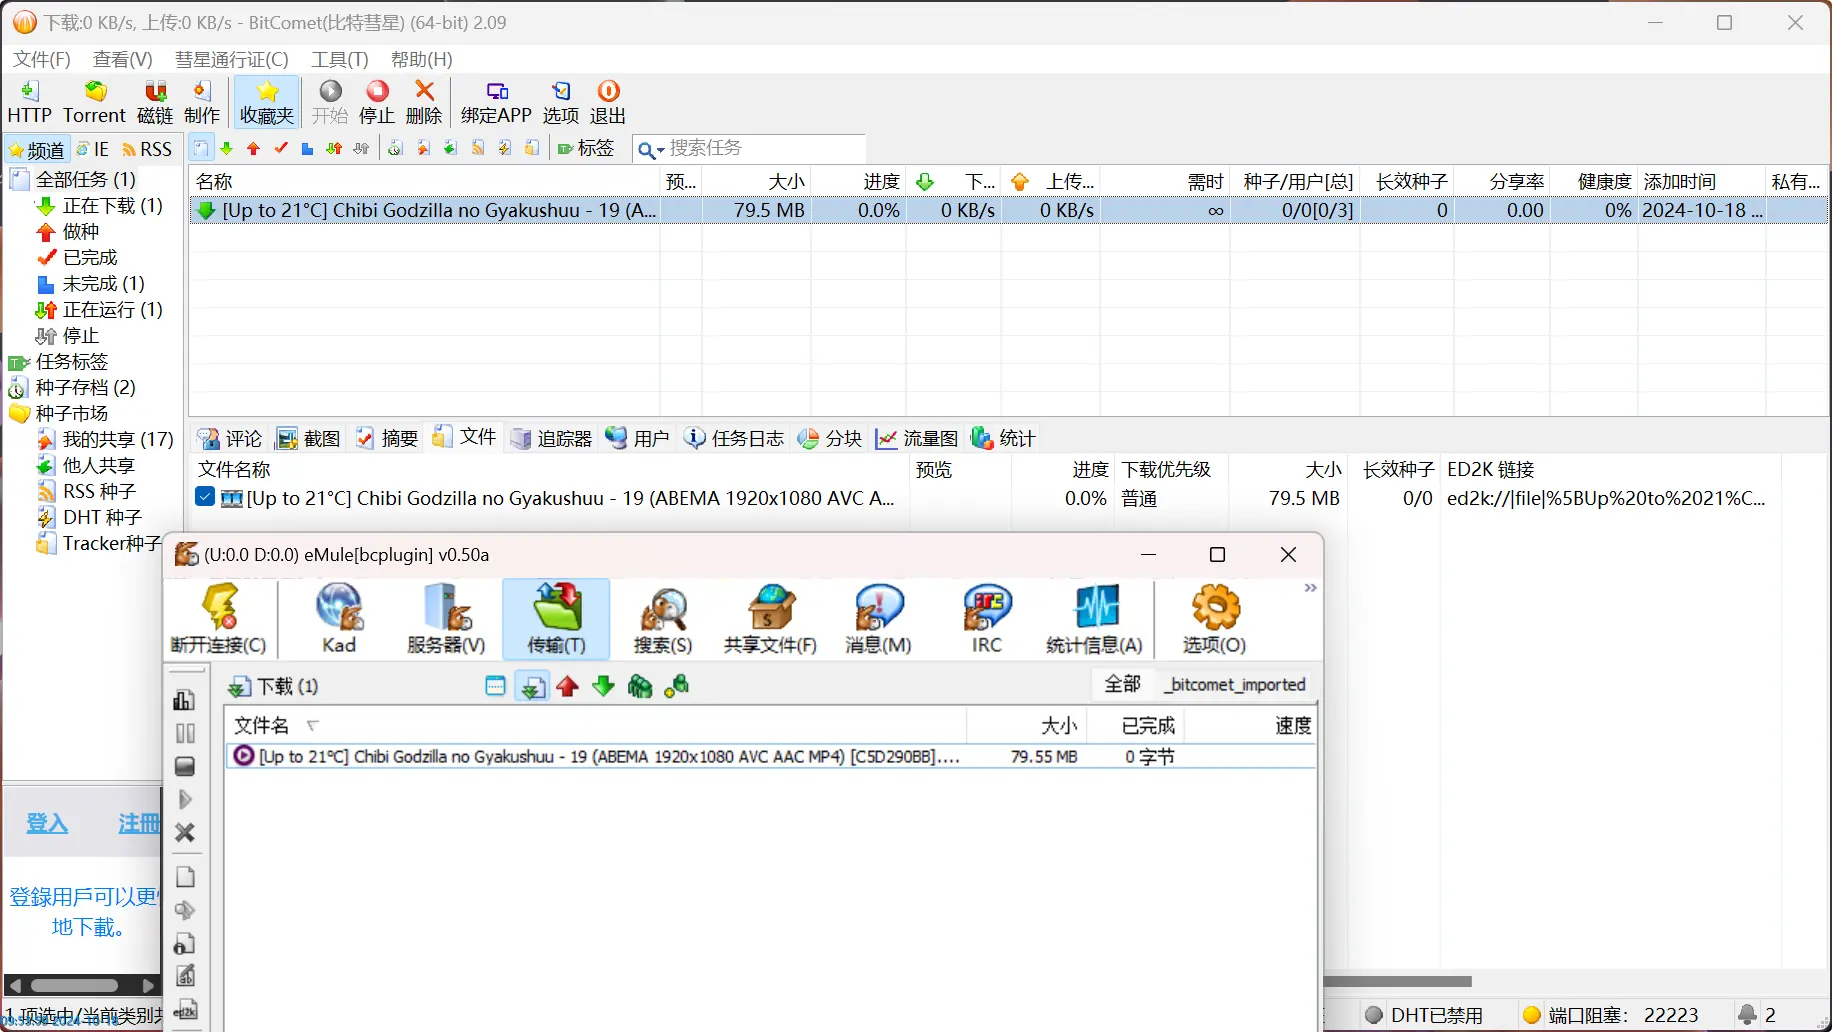Click the 删除 delete task icon
The image size is (1832, 1032).
click(424, 102)
